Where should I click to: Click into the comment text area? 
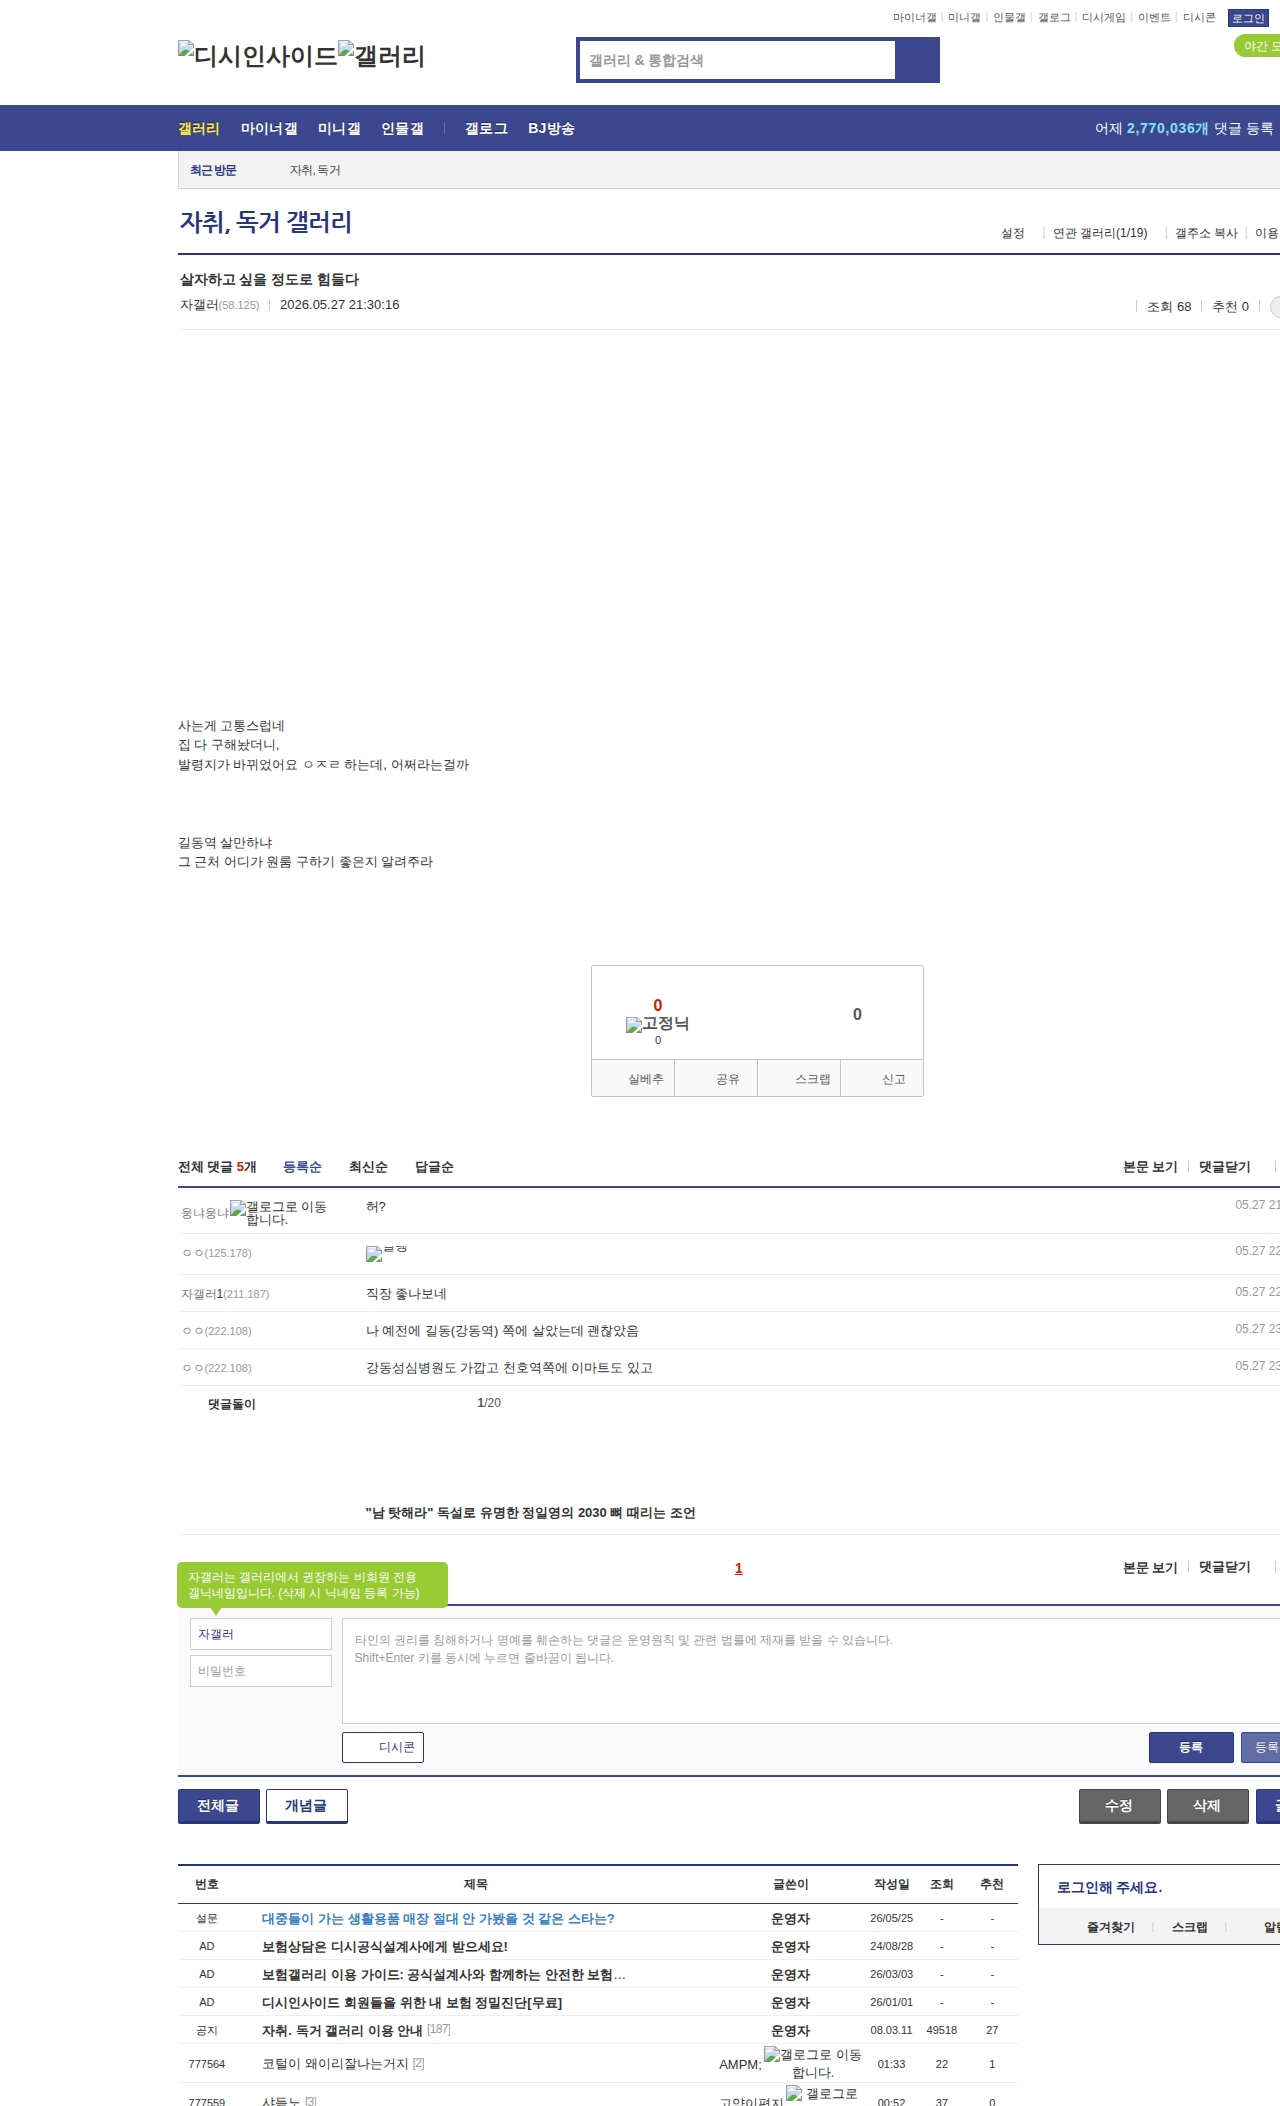click(x=811, y=1671)
